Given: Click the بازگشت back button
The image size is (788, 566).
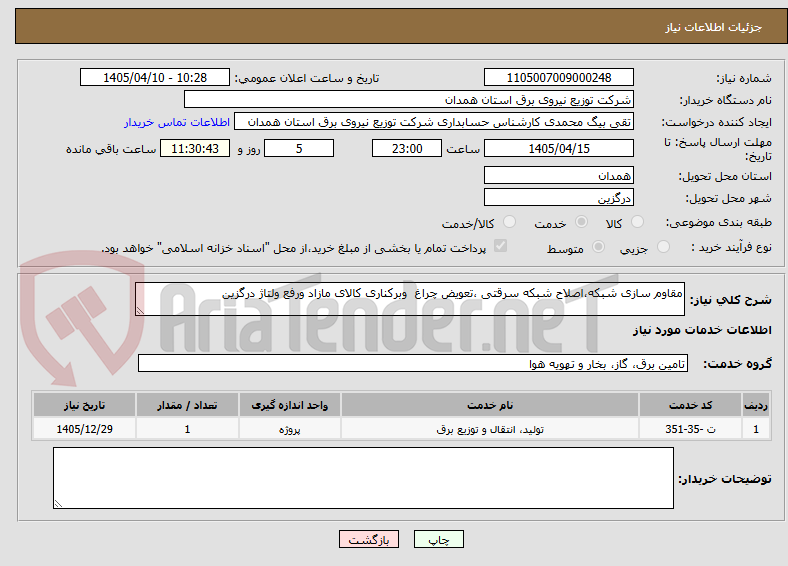Looking at the screenshot, I should tap(369, 539).
